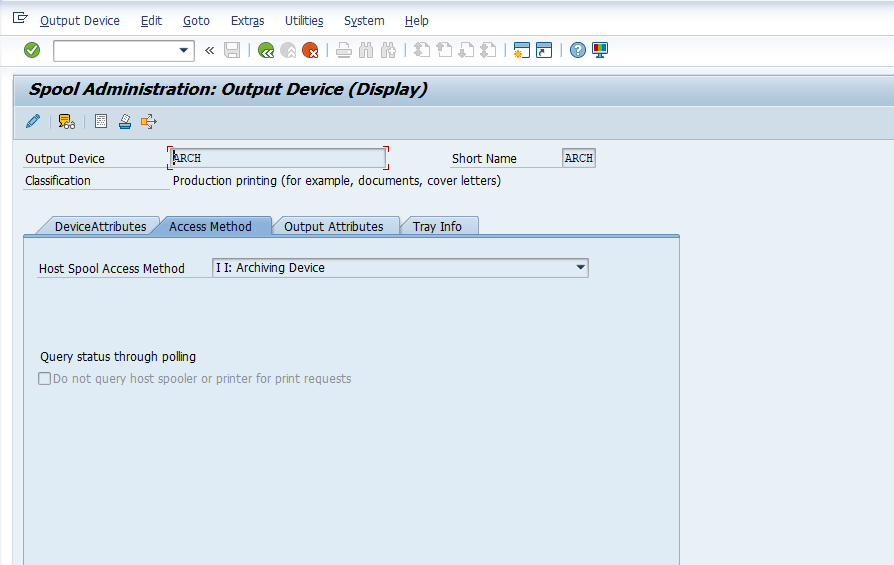The height and width of the screenshot is (565, 894).
Task: Open the Tray Info tab
Action: 437,226
